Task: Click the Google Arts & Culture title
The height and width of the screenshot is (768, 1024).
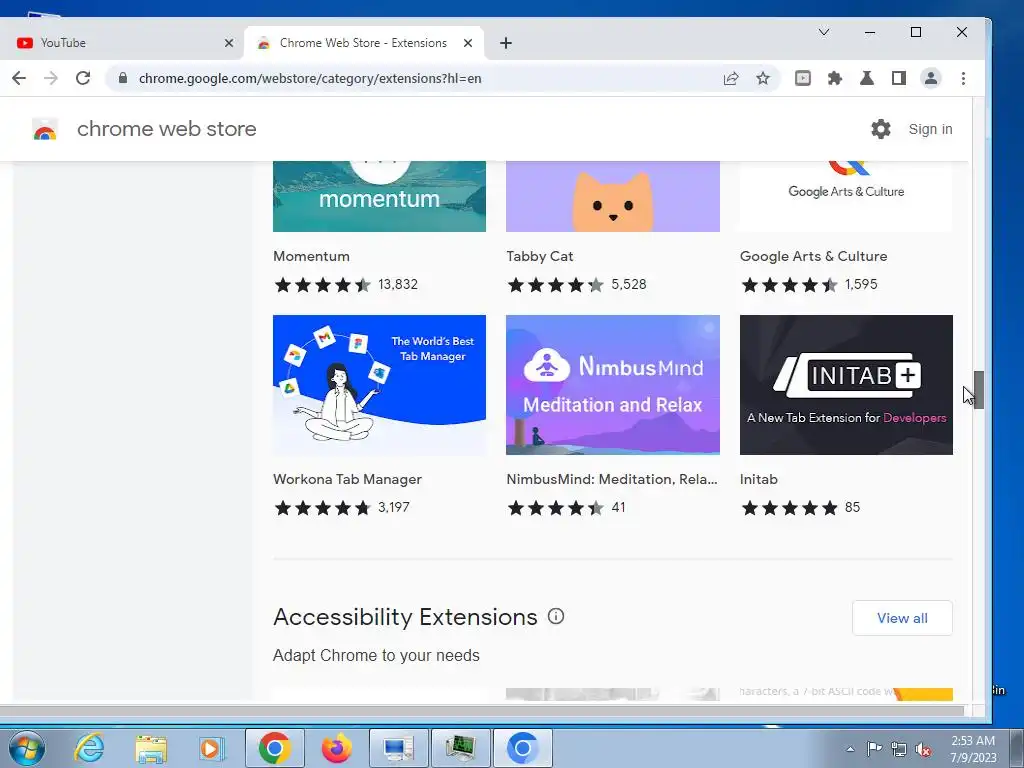Action: 814,256
